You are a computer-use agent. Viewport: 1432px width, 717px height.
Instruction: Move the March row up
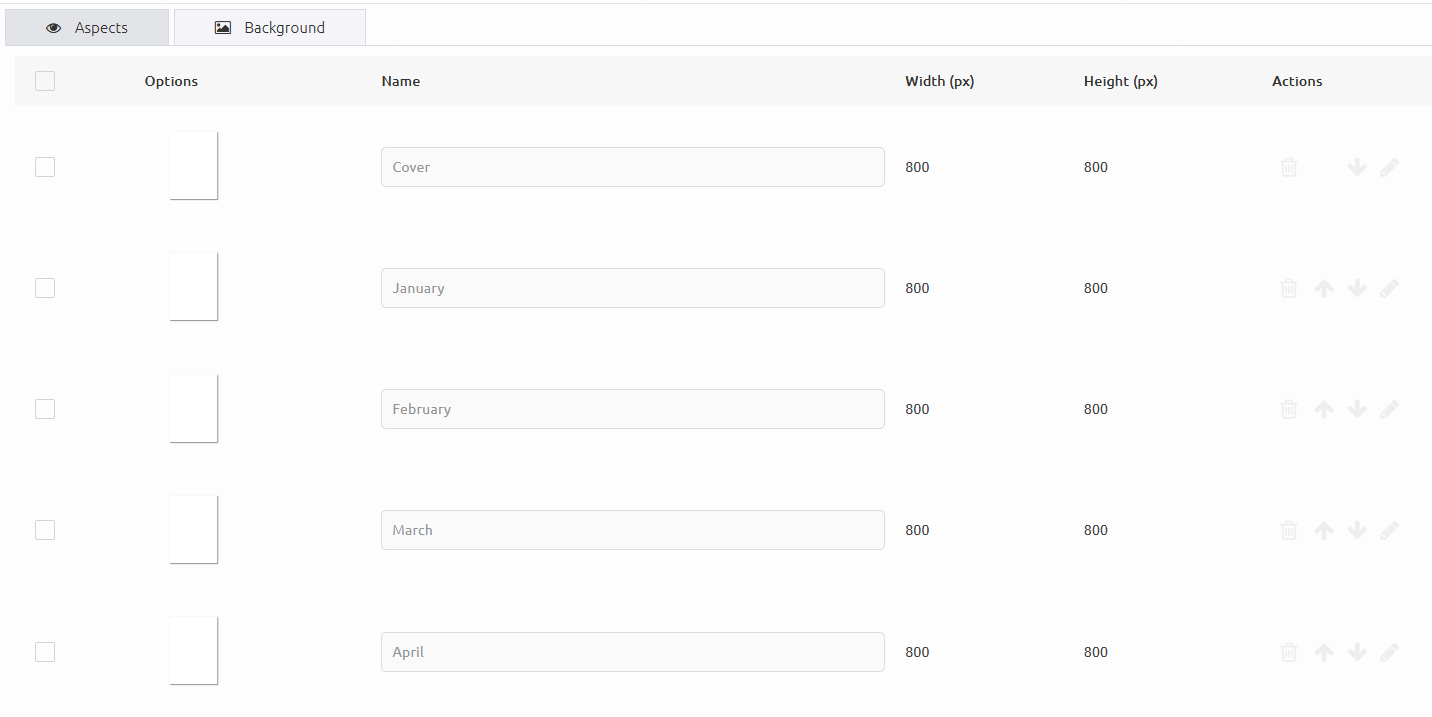click(1324, 530)
